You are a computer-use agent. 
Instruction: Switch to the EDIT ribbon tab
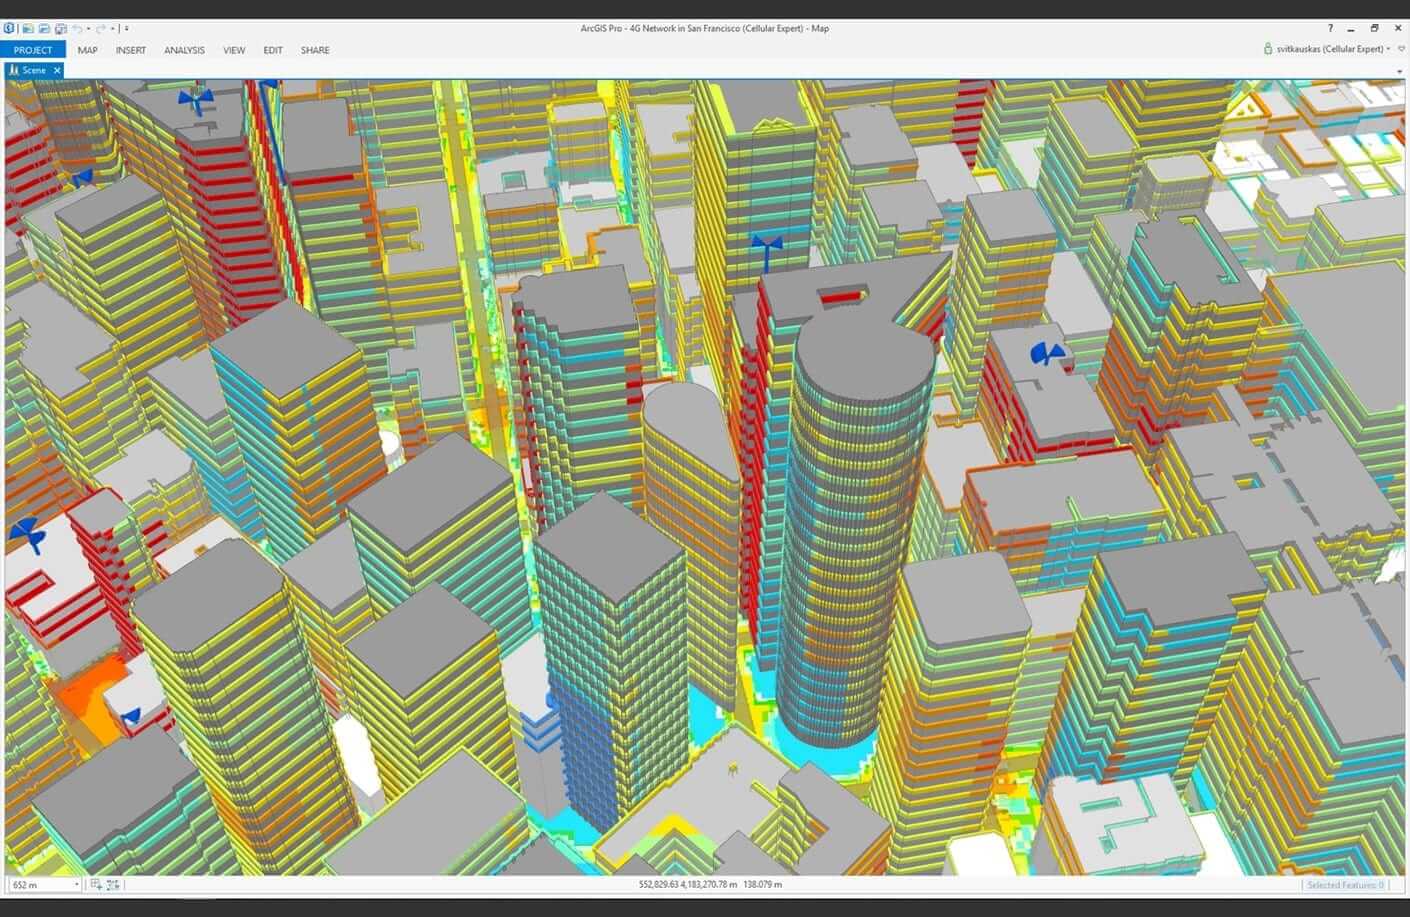[273, 50]
